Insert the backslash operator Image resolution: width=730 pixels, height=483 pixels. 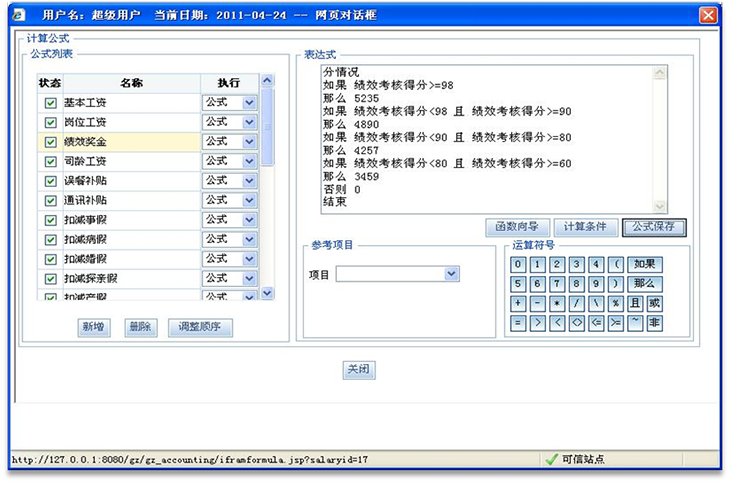[596, 304]
